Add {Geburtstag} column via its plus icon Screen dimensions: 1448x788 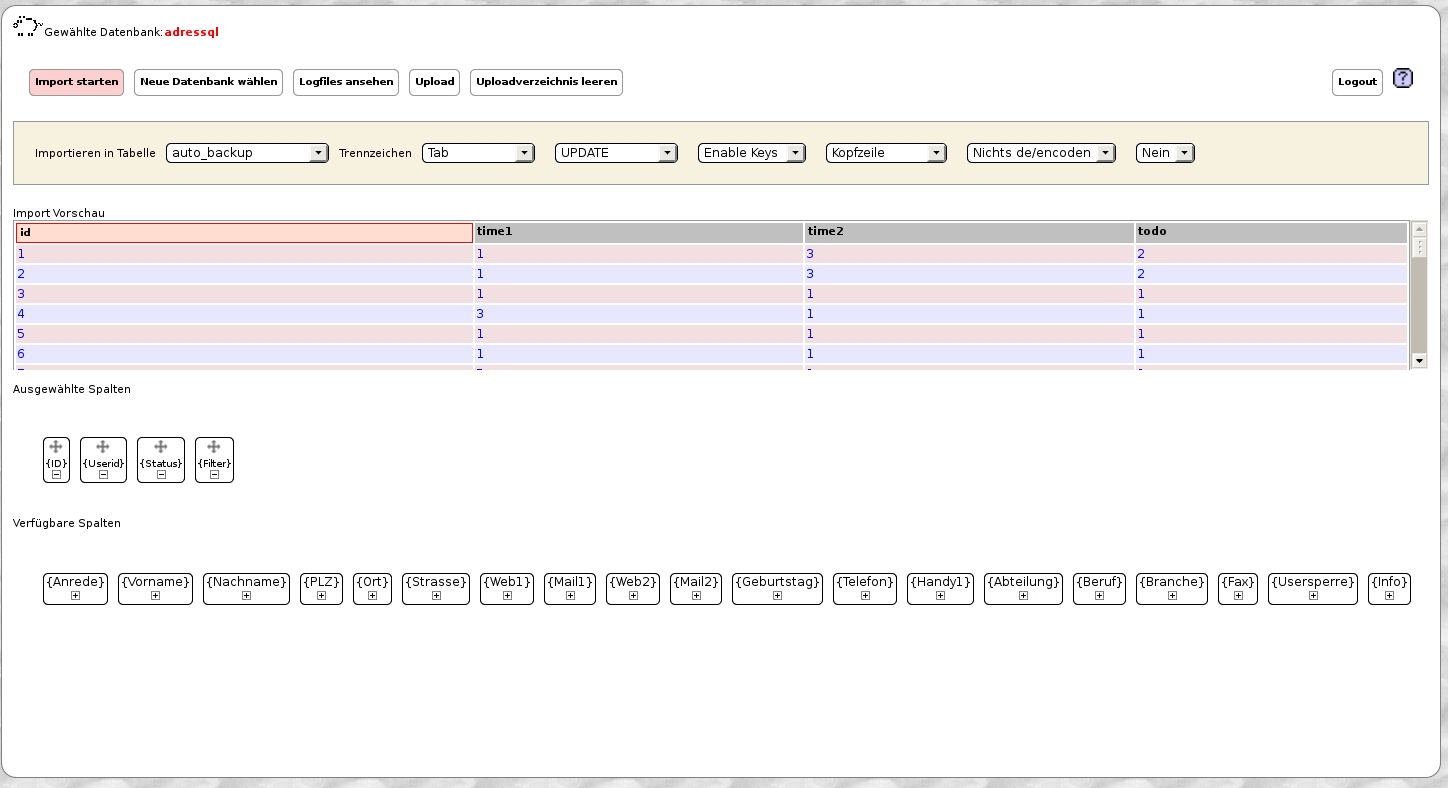pos(777,596)
